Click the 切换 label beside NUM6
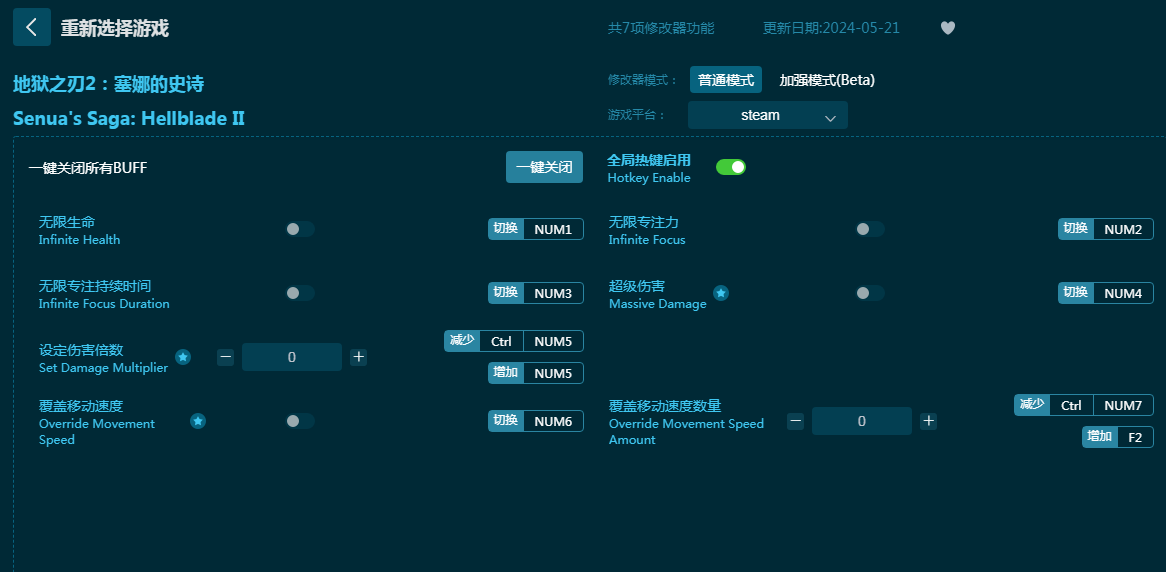Screen dimensions: 1166x572 pos(506,421)
